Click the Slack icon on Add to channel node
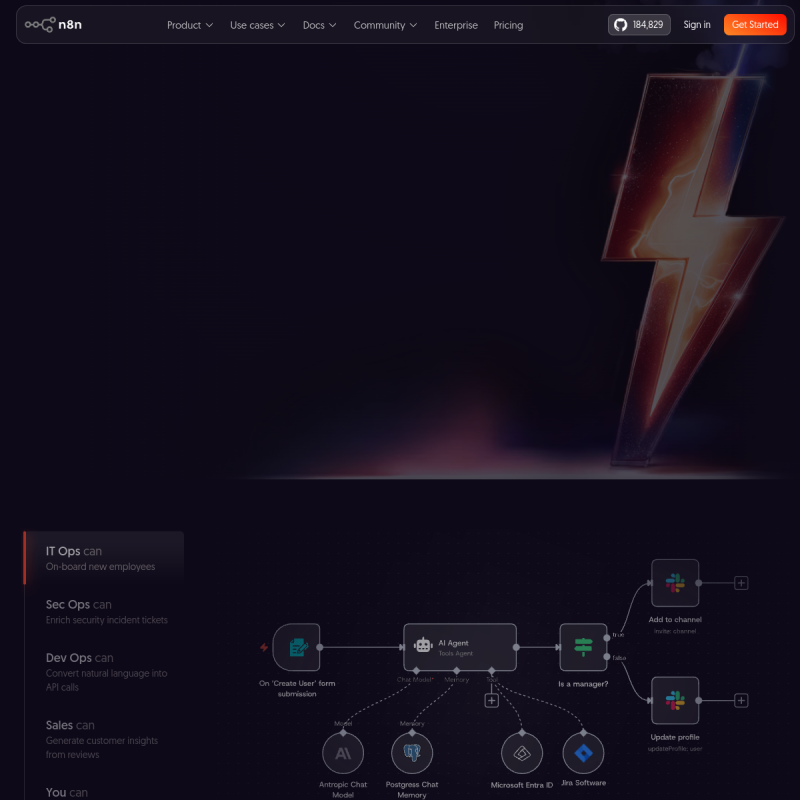The width and height of the screenshot is (800, 800). (675, 583)
